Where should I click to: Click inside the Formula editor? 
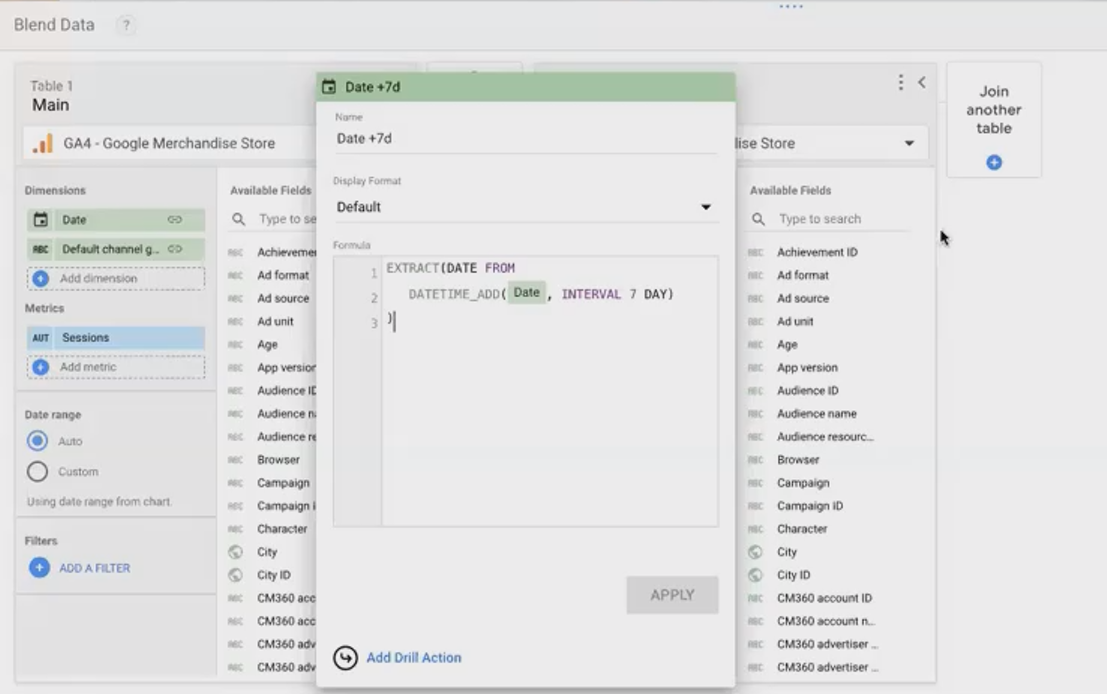pyautogui.click(x=549, y=391)
